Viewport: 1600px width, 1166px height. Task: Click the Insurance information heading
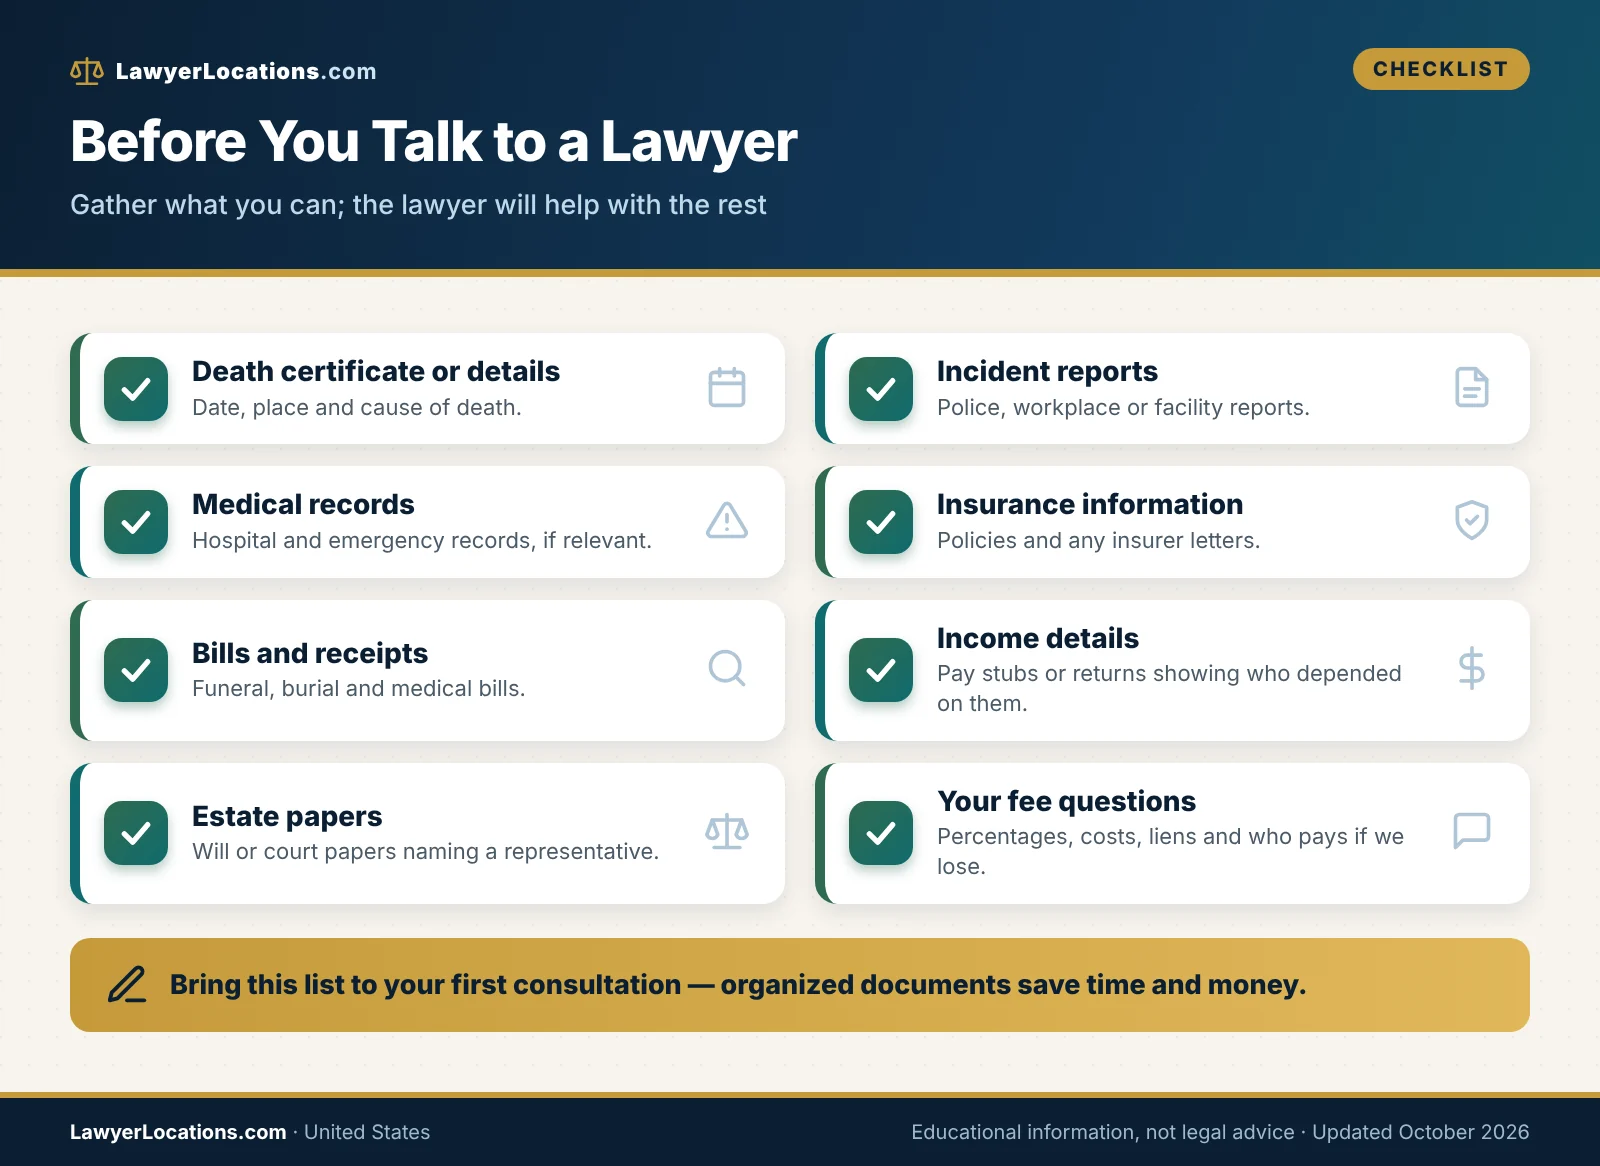pos(1090,504)
